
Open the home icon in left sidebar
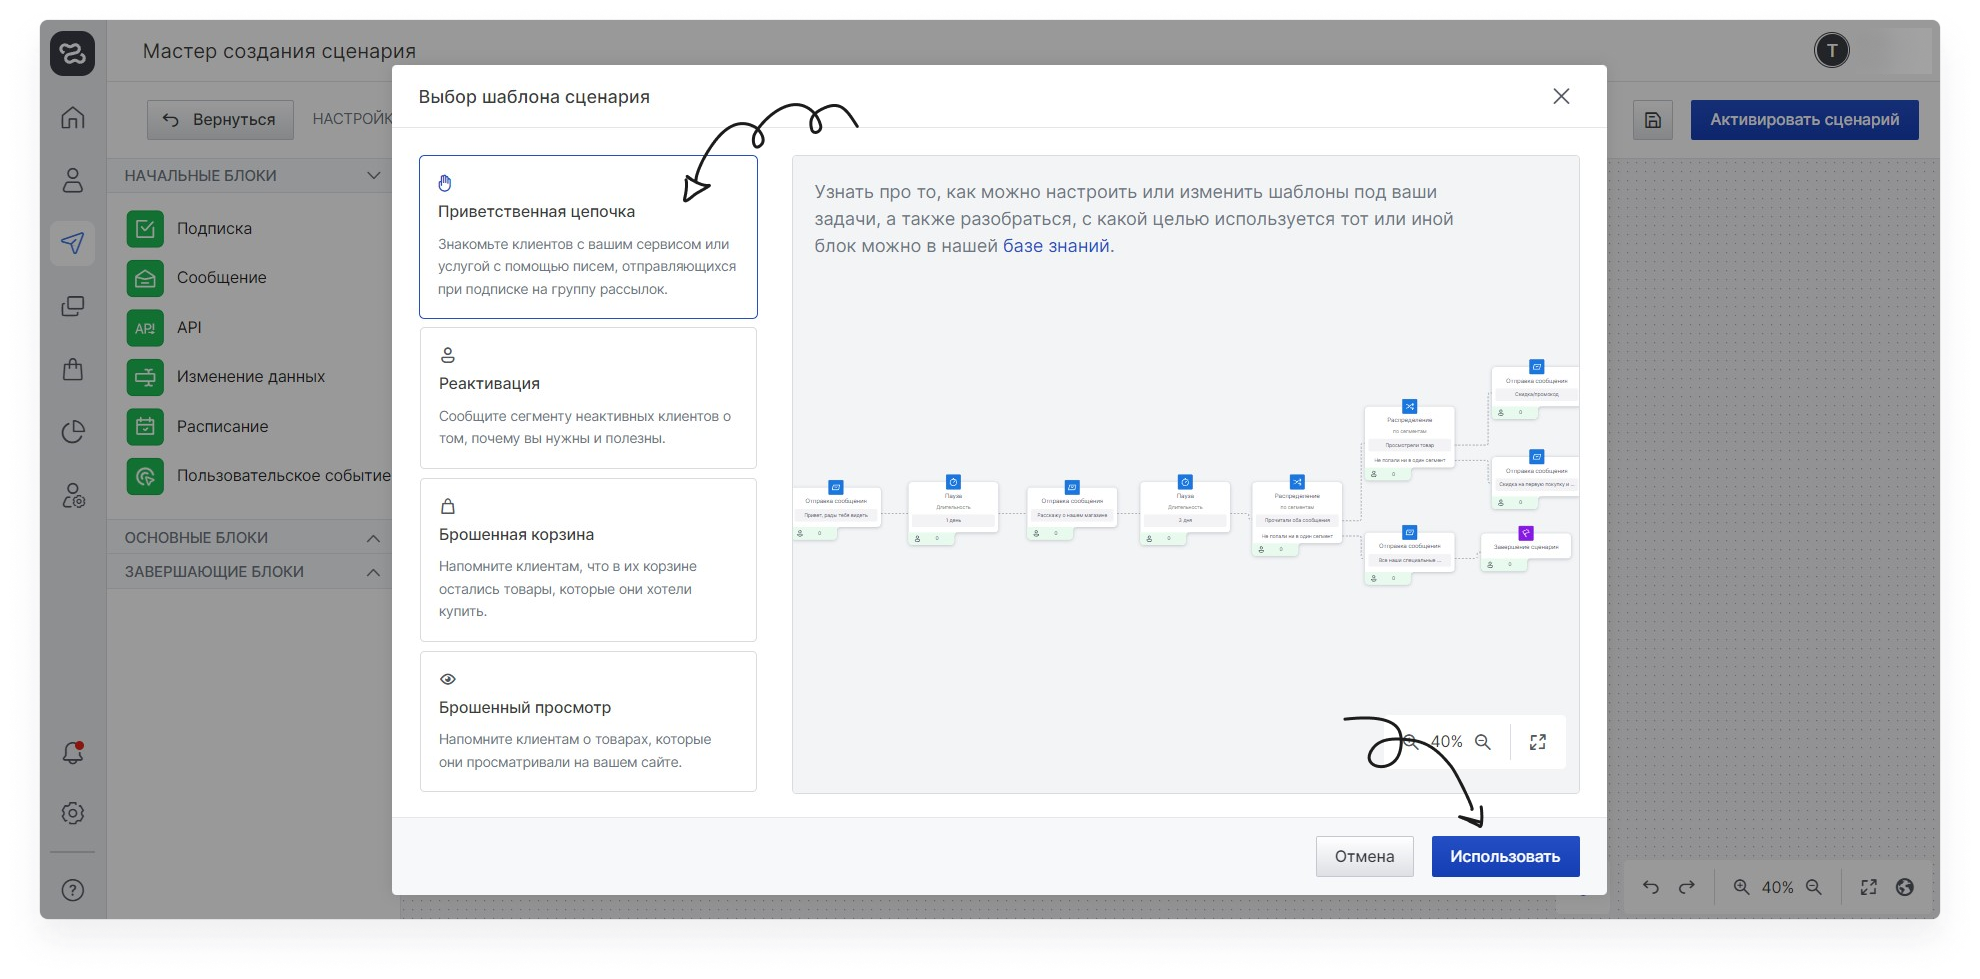click(x=72, y=118)
